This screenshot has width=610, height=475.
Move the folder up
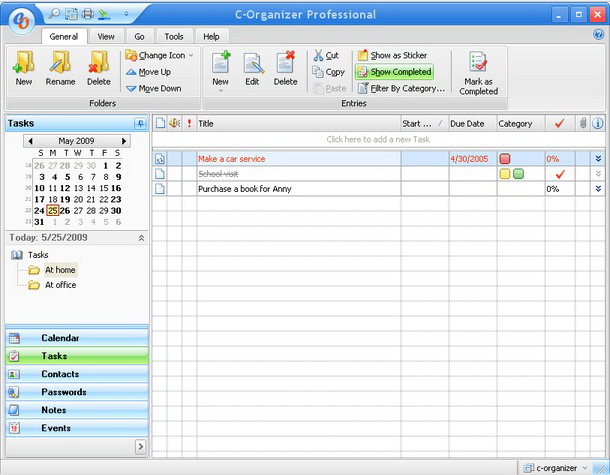click(149, 72)
